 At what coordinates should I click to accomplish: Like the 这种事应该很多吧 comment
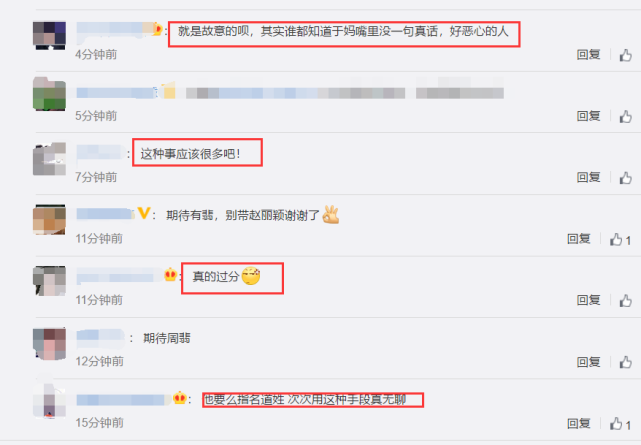click(625, 178)
